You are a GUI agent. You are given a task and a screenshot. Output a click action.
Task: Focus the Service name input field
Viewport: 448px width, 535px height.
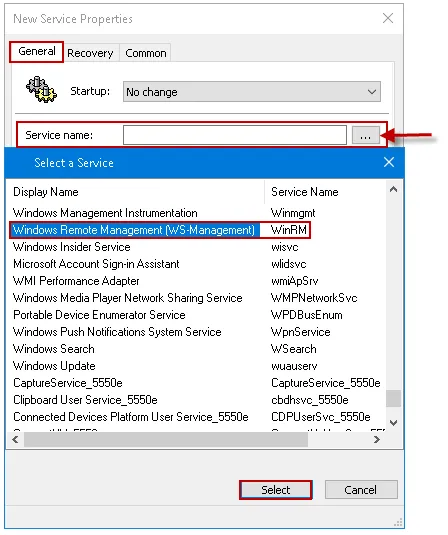click(x=235, y=135)
